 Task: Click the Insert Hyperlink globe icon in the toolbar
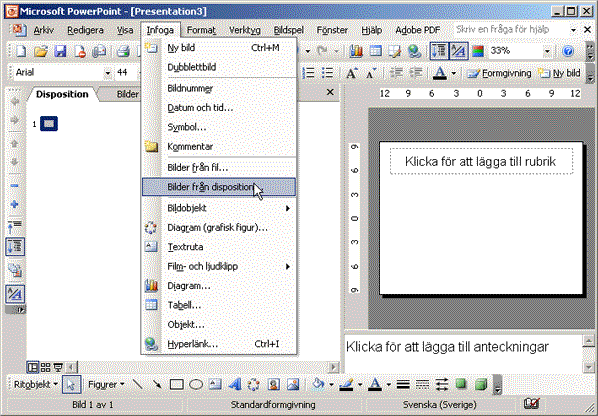tap(414, 51)
